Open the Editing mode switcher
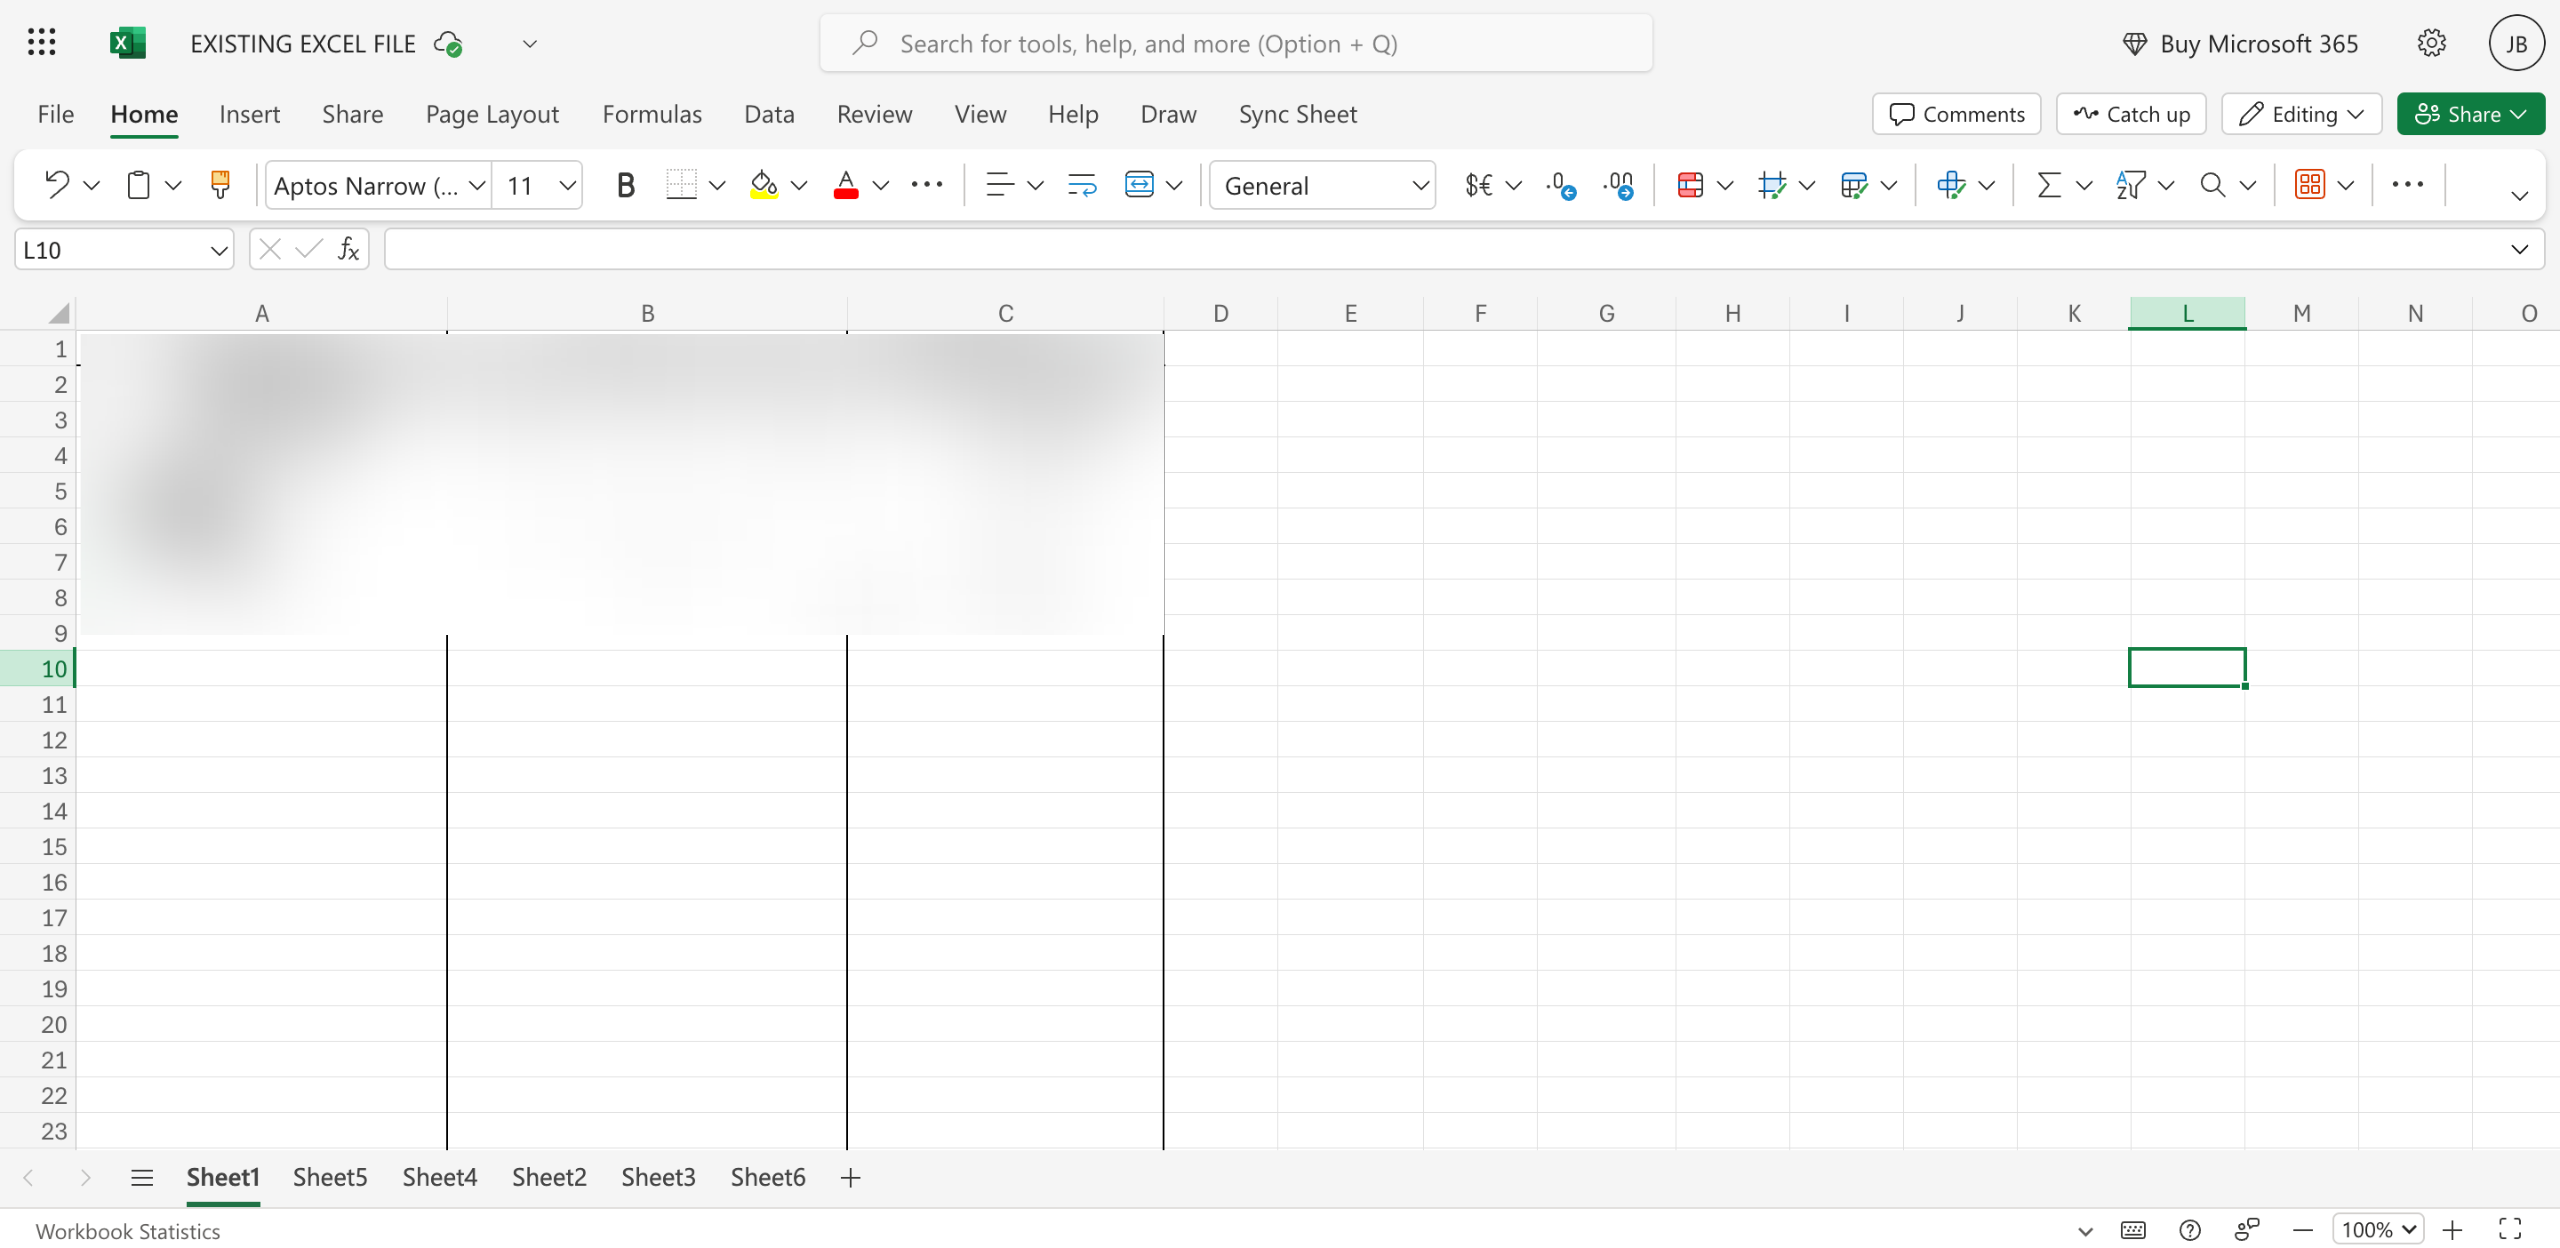The image size is (2560, 1248). tap(2301, 114)
